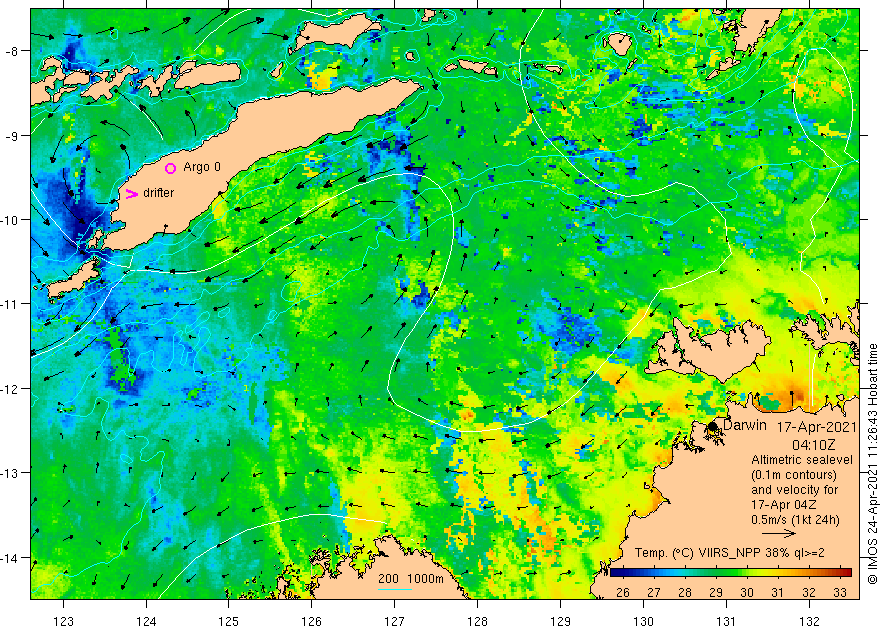The height and width of the screenshot is (630, 880).
Task: Click the 'Argo 0' label
Action: [202, 167]
